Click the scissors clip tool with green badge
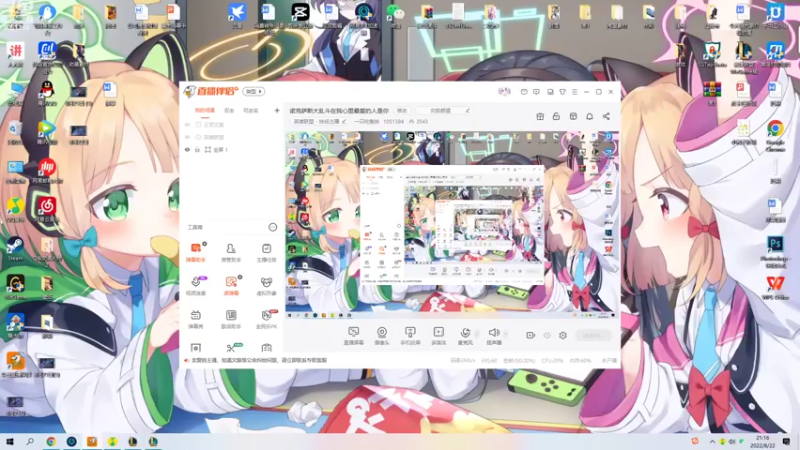Image resolution: width=800 pixels, height=450 pixels. [232, 347]
